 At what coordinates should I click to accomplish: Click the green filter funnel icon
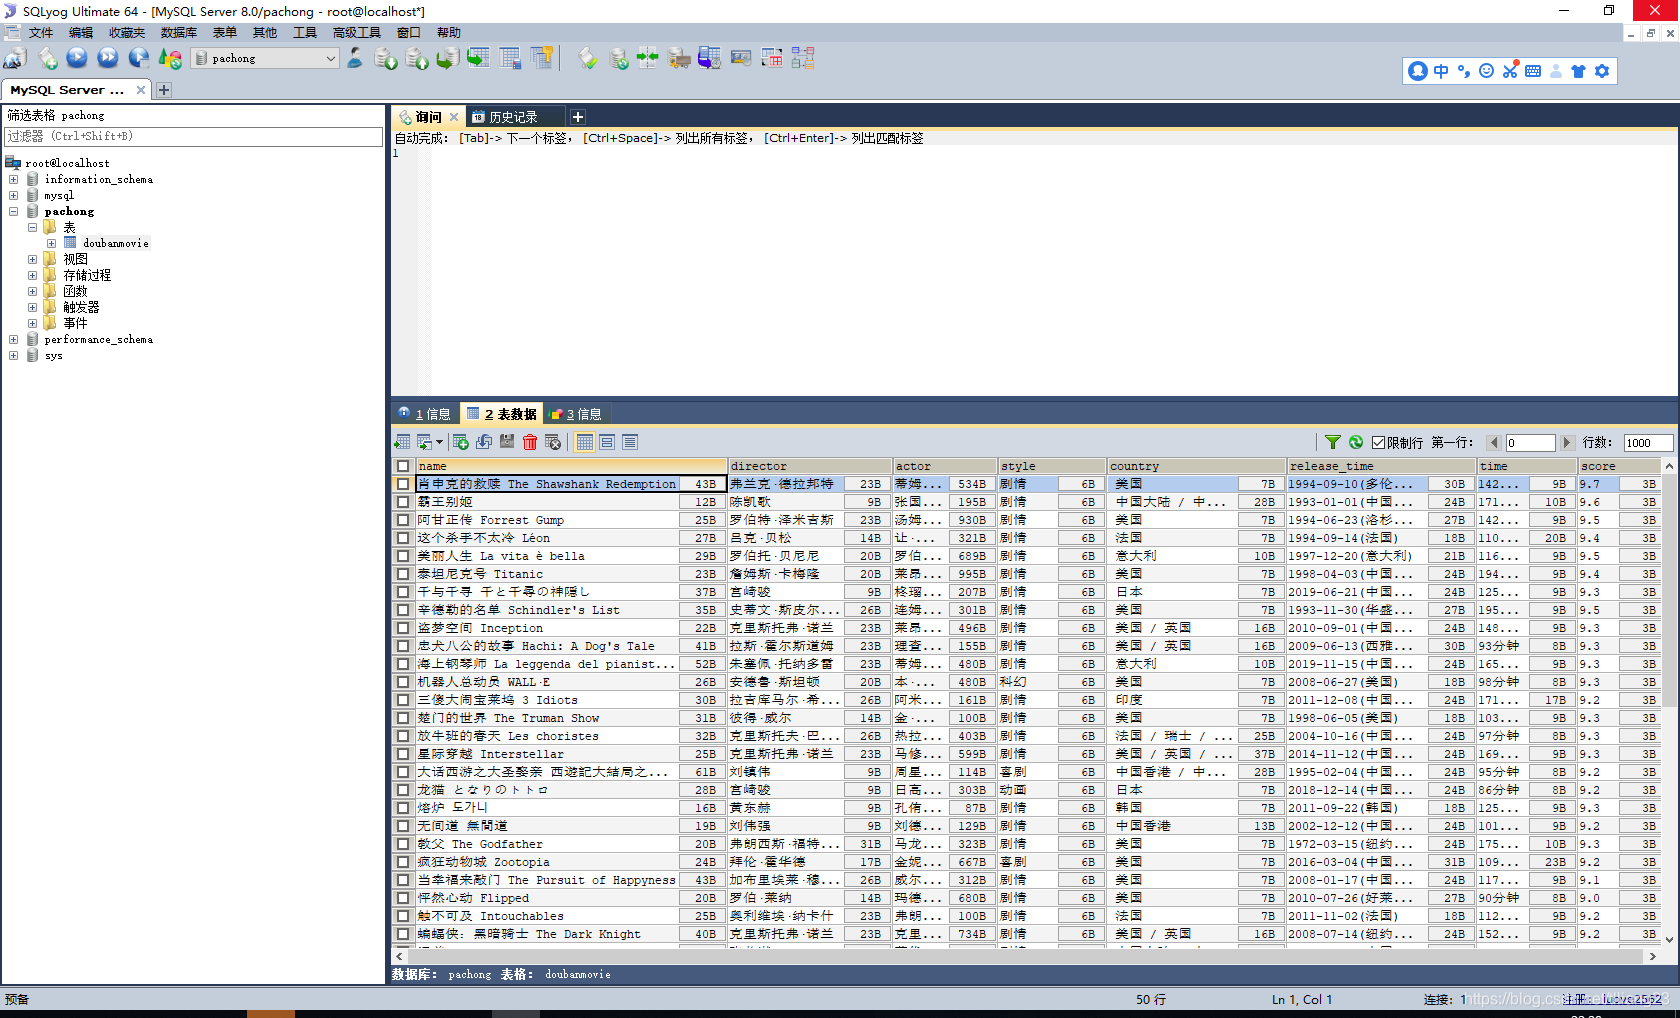pyautogui.click(x=1333, y=442)
